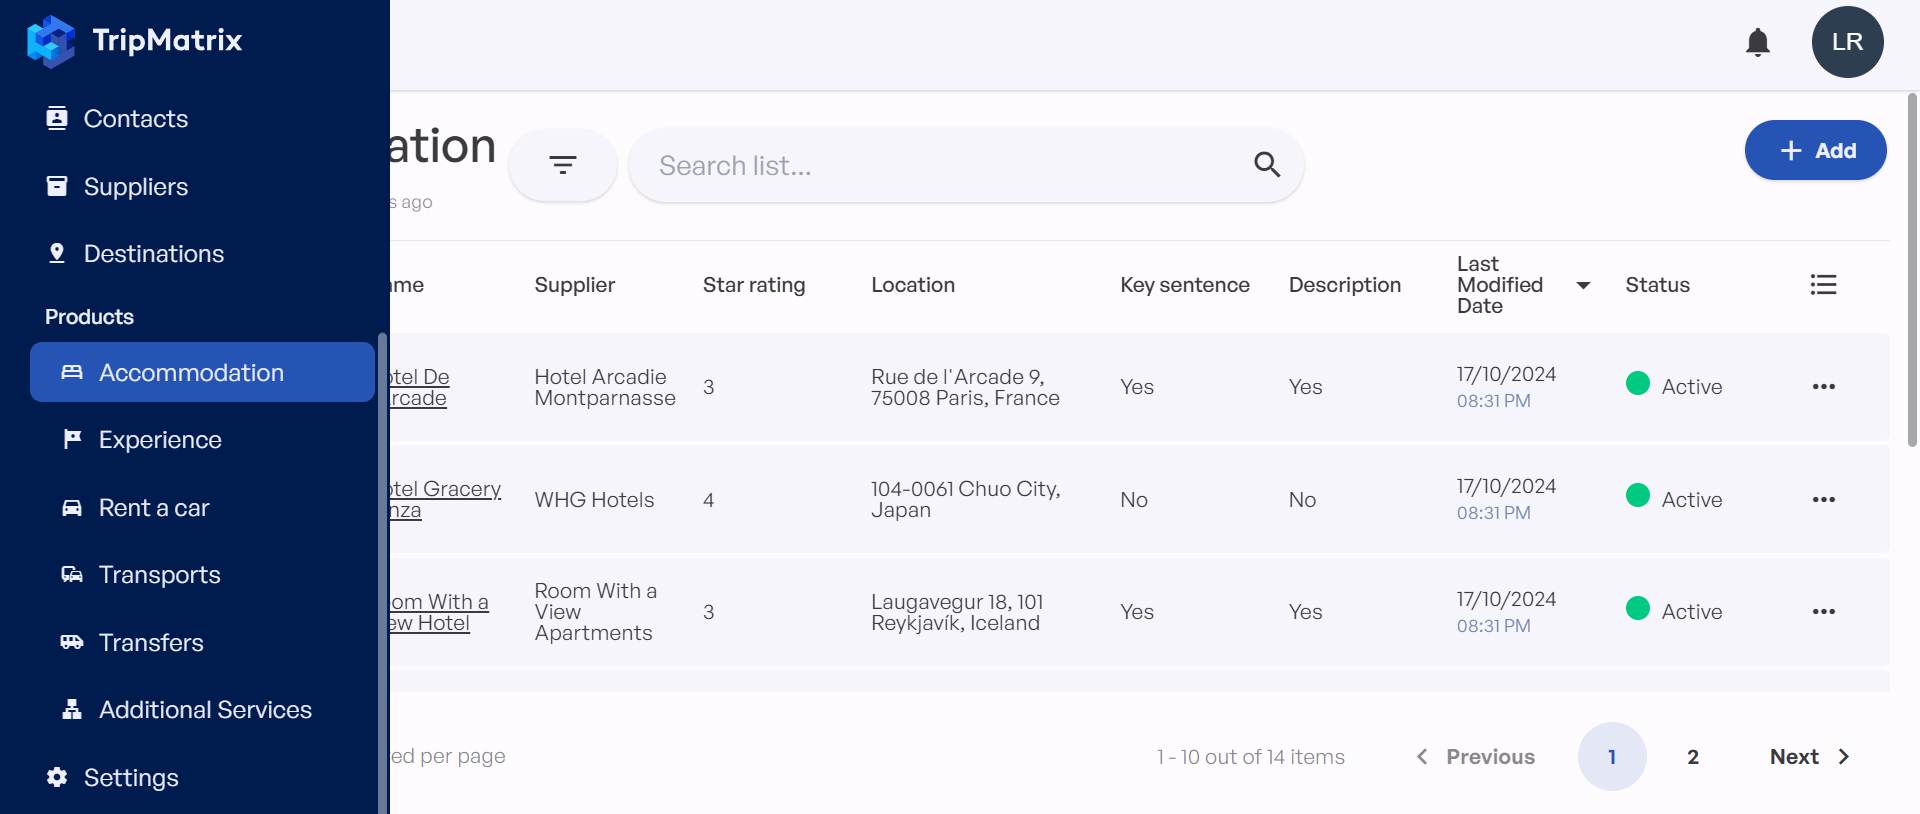Open the Destinations menu item

coord(153,254)
